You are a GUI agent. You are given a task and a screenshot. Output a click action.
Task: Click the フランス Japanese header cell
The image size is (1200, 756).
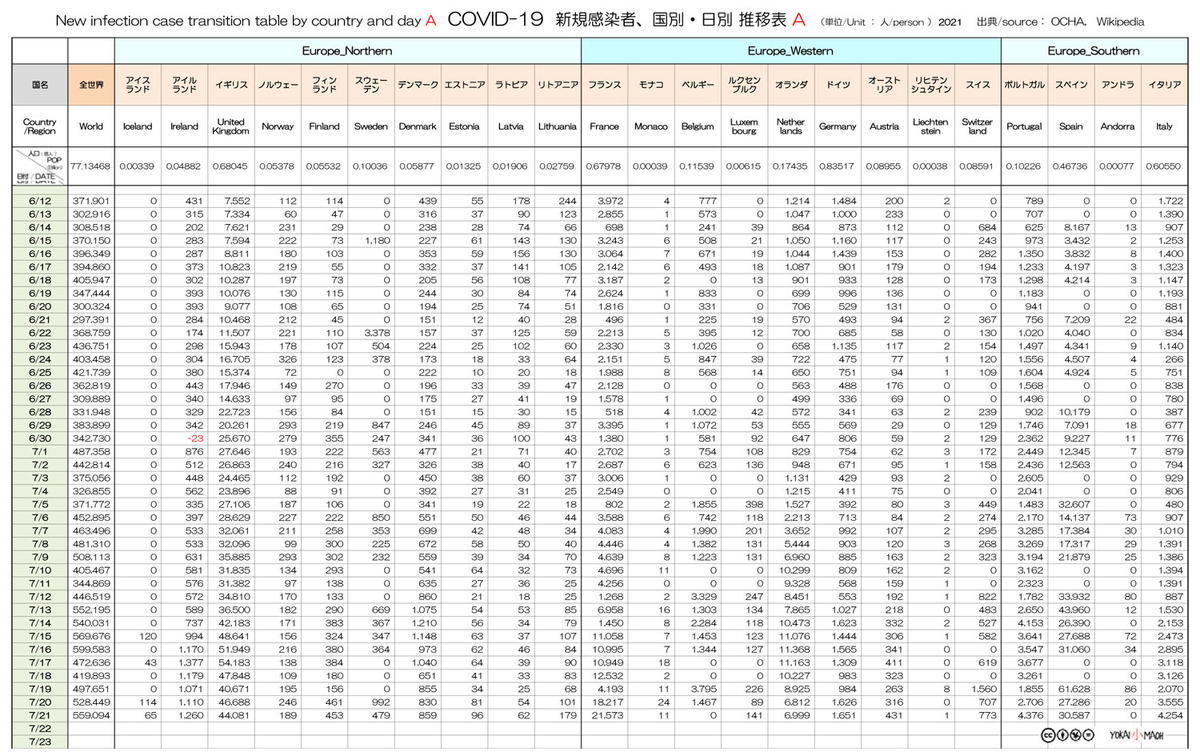[x=605, y=87]
